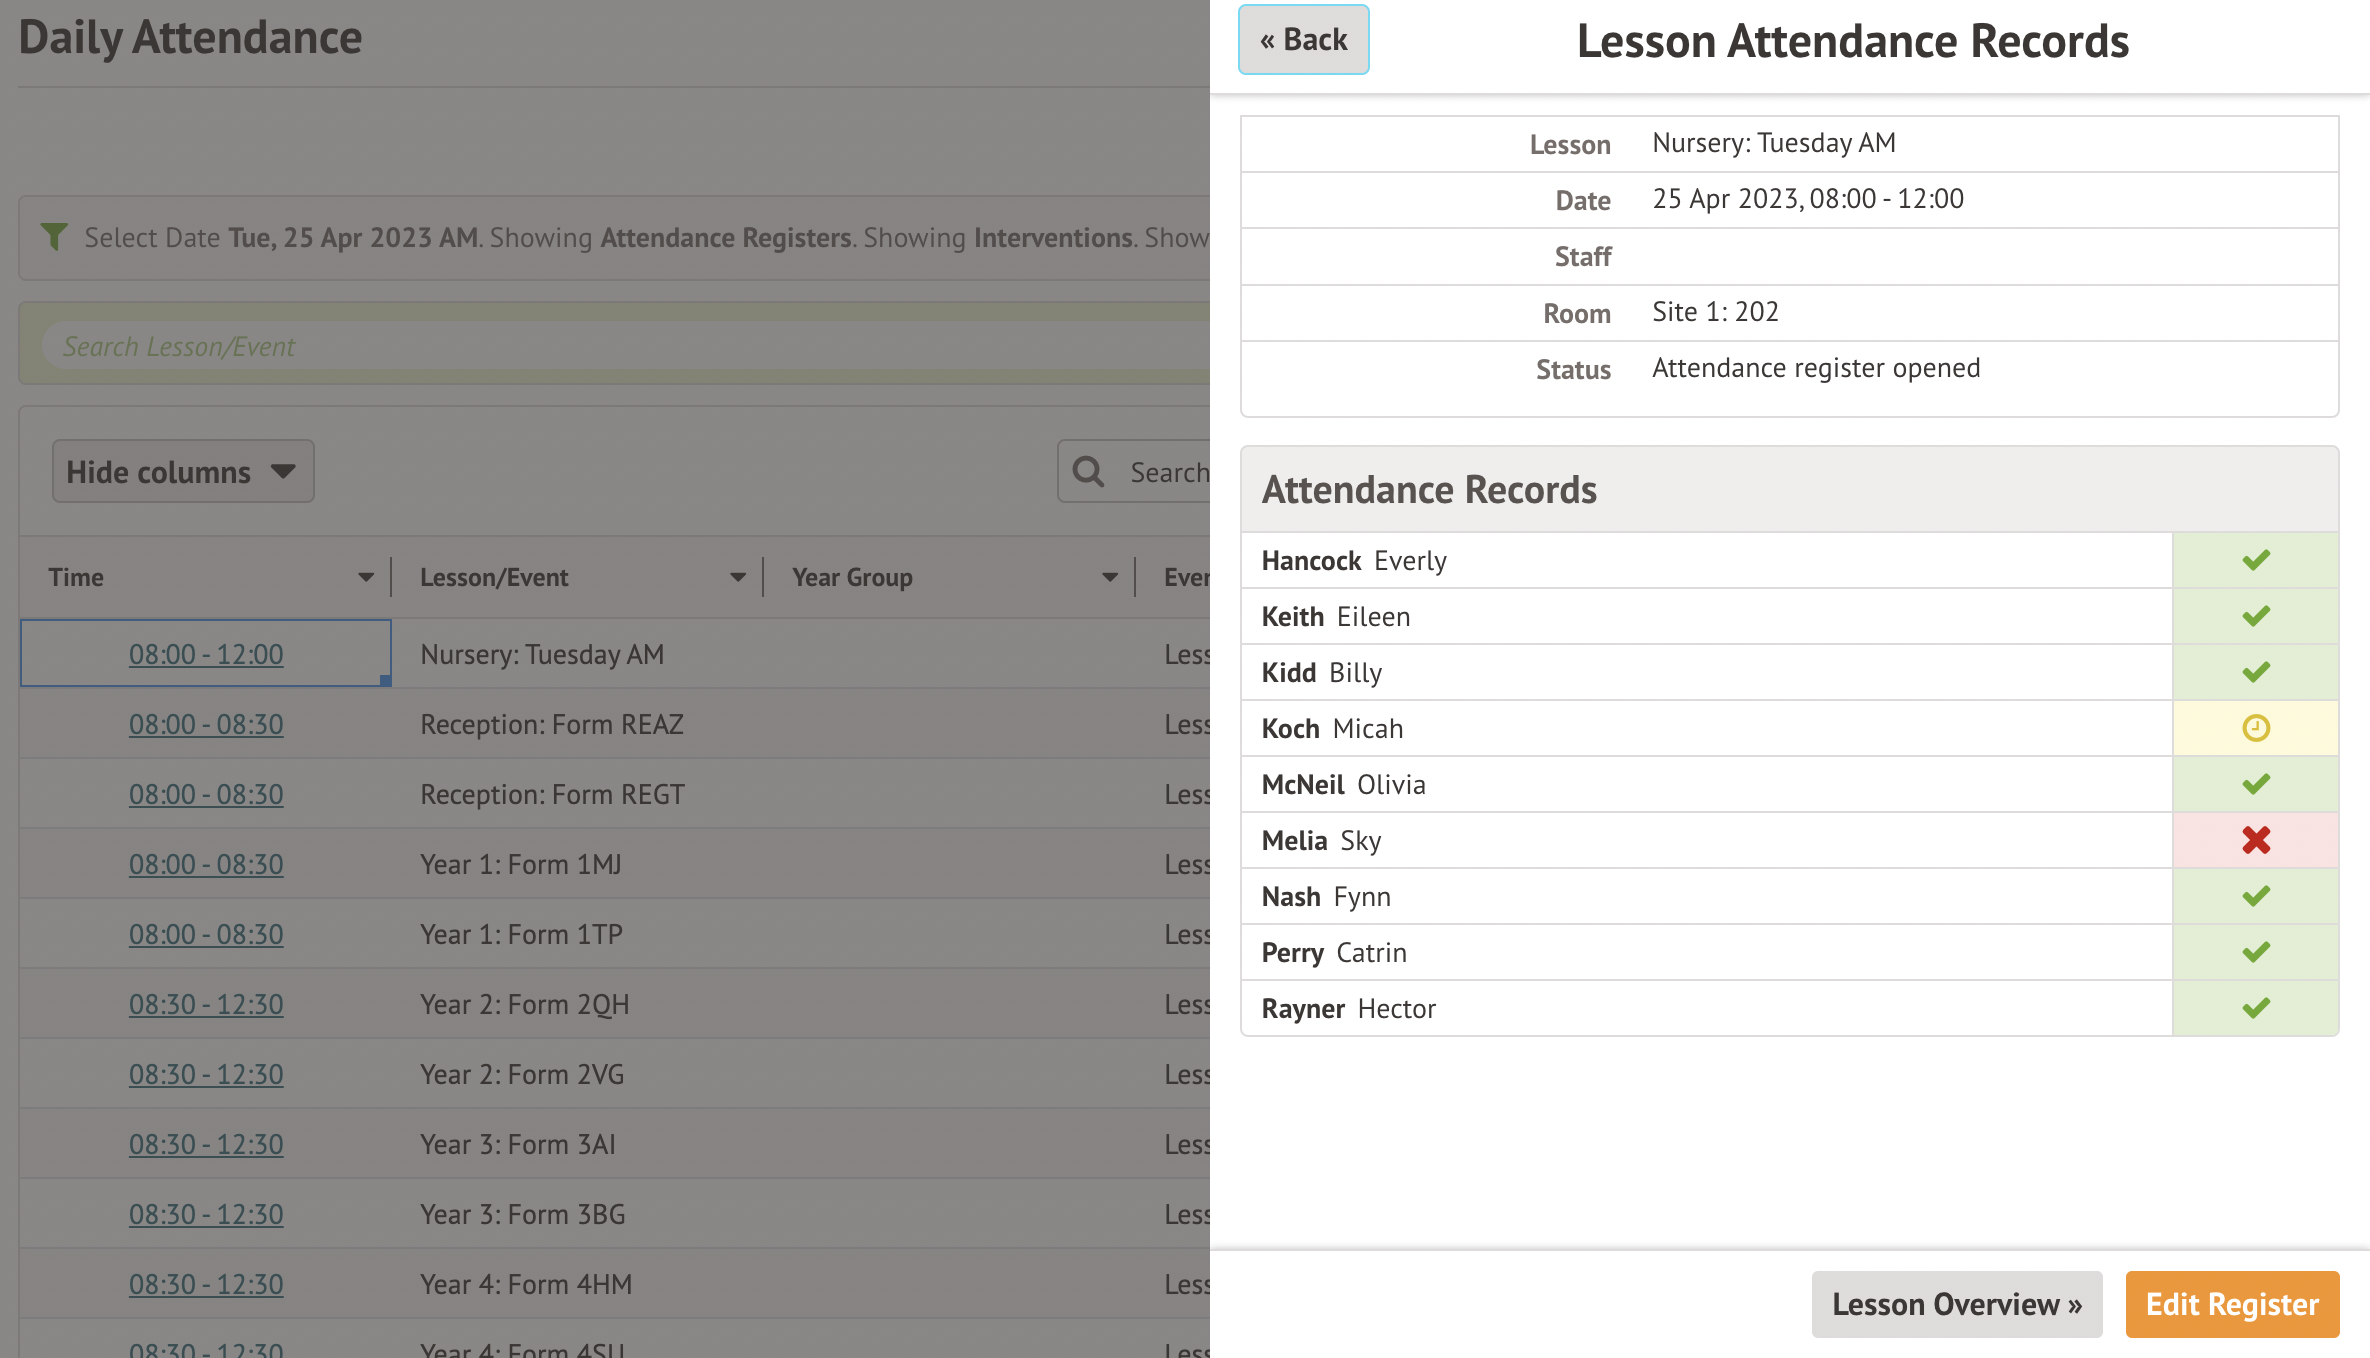Screen dimensions: 2370x1358
Task: Click Melia Sky's red absent cross
Action: coord(2255,840)
